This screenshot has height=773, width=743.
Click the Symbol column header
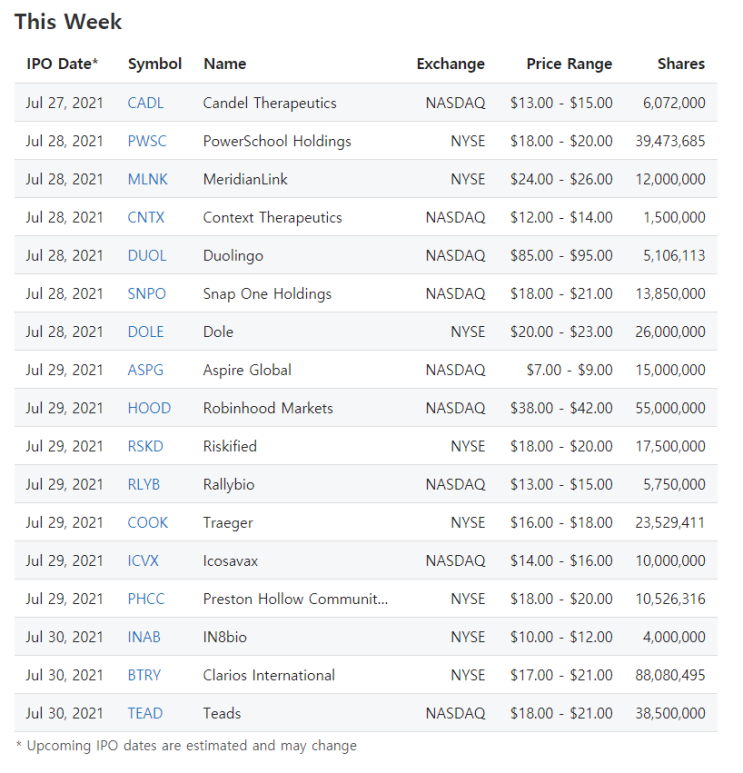155,64
